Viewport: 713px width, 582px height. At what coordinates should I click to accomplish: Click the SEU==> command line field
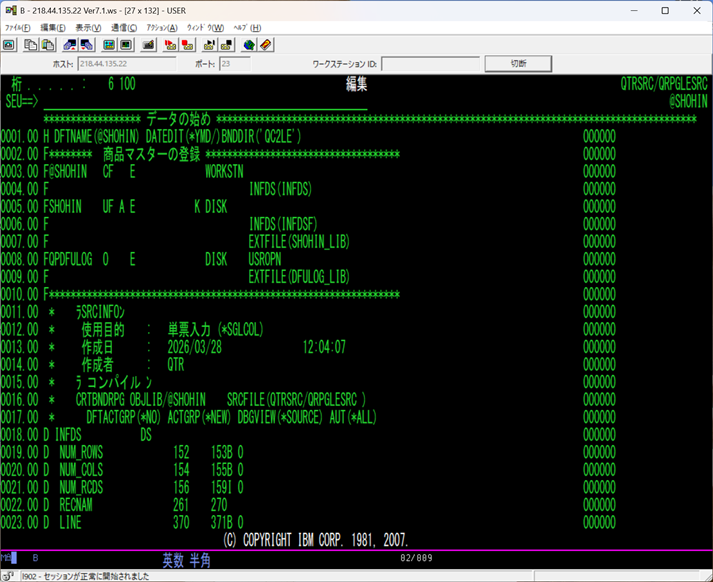pos(200,101)
